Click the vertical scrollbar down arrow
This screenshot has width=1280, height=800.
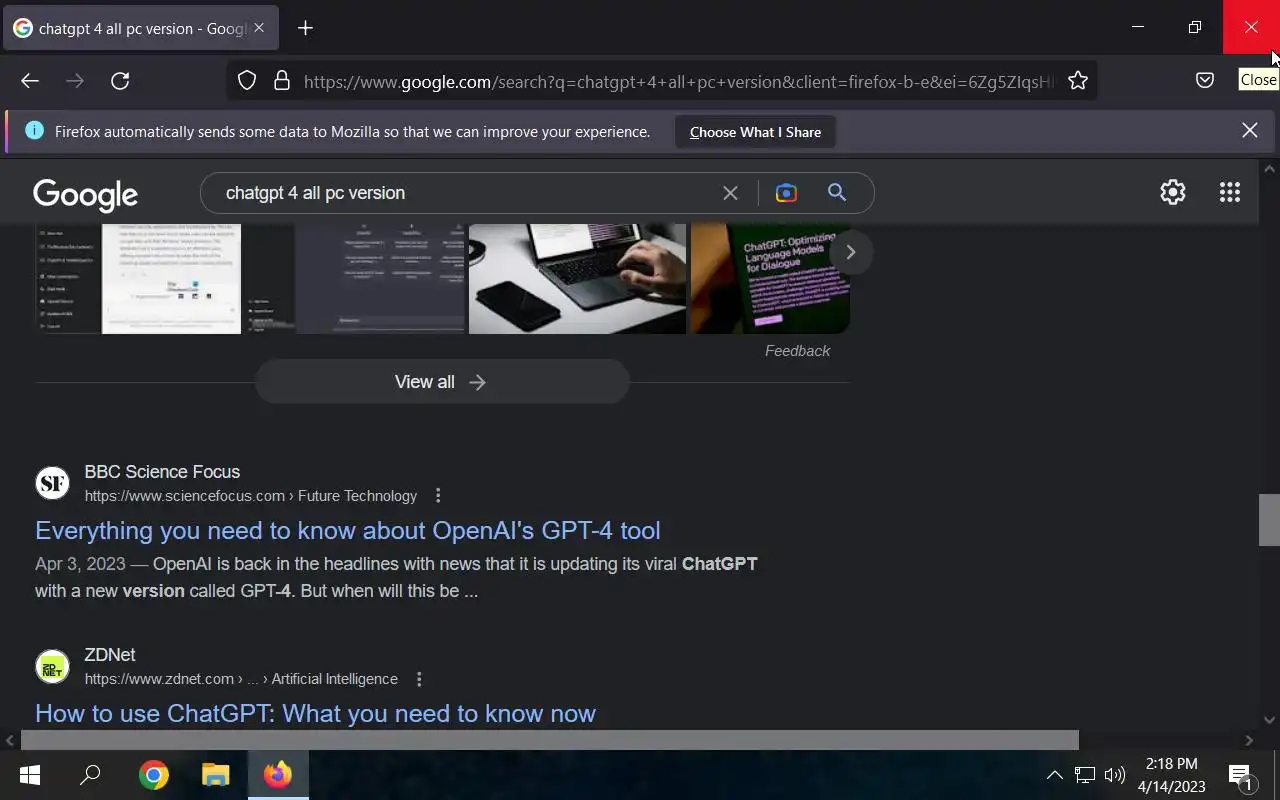(x=1269, y=719)
